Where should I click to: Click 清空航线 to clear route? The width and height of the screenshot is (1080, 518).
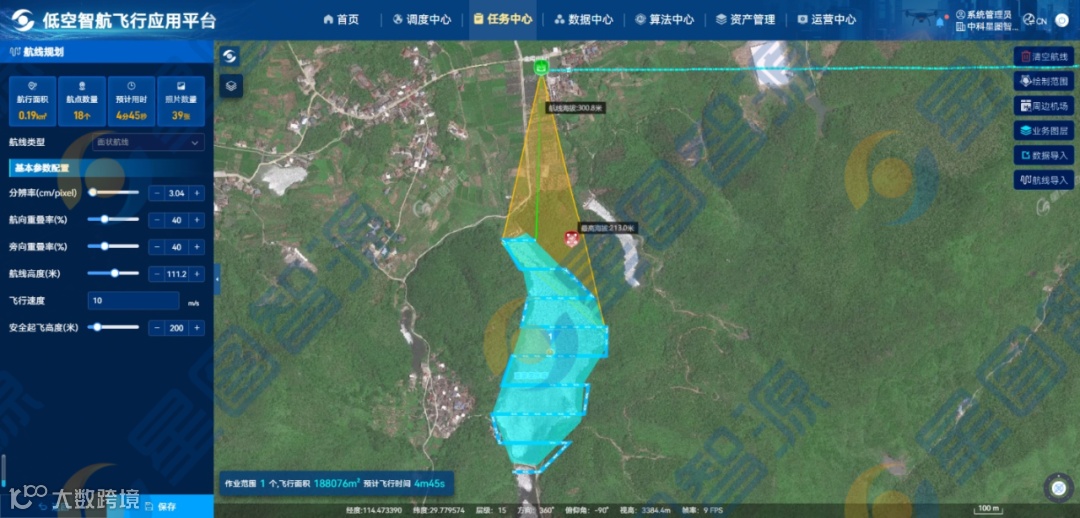pyautogui.click(x=1044, y=56)
